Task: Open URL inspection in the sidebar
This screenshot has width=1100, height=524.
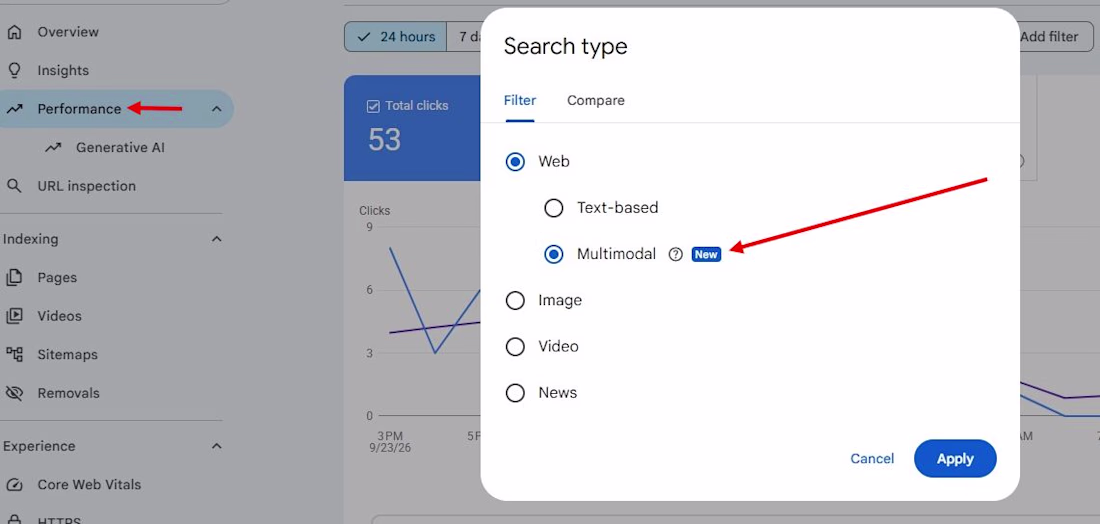Action: (x=87, y=187)
